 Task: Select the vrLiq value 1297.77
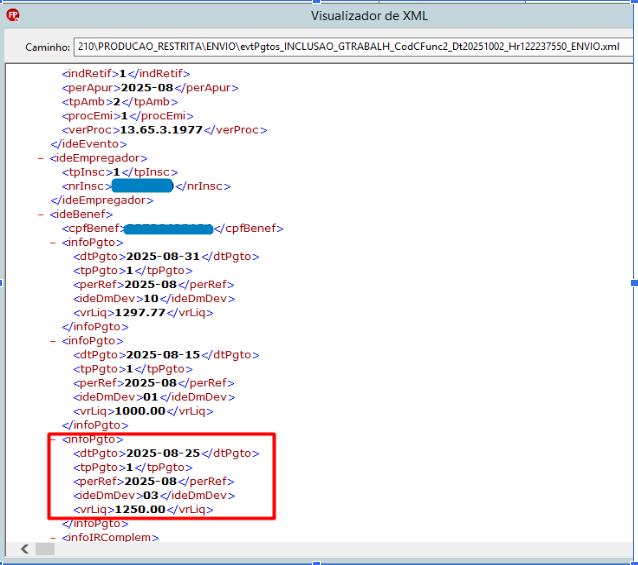(x=140, y=313)
